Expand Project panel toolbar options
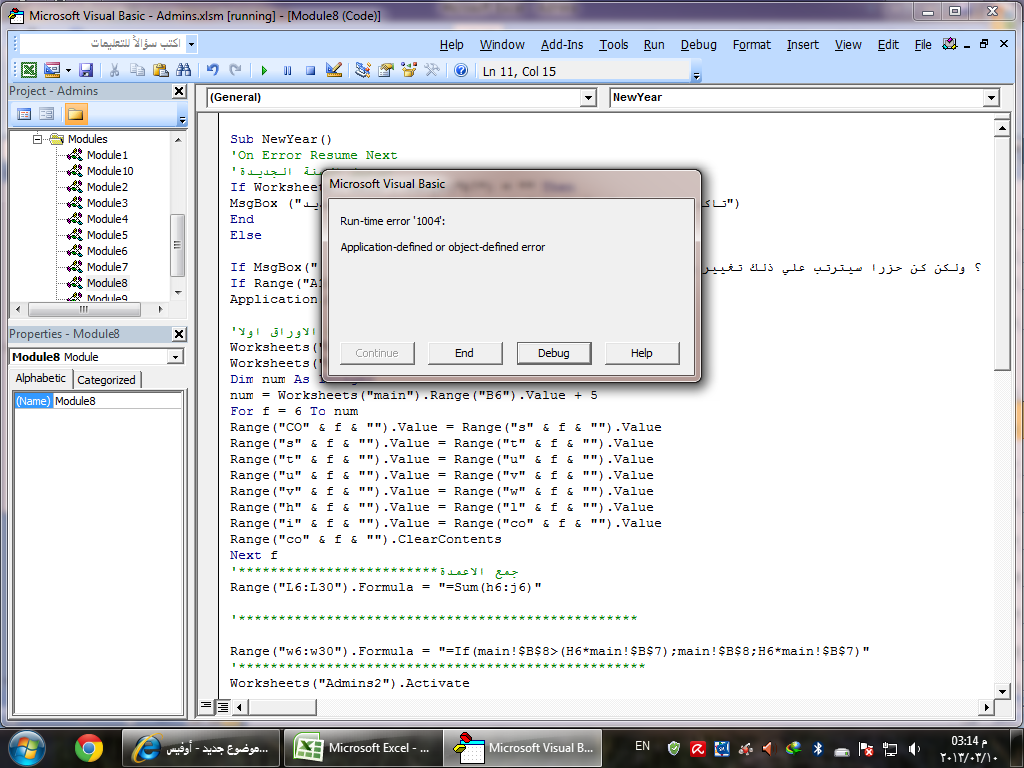 tap(182, 118)
